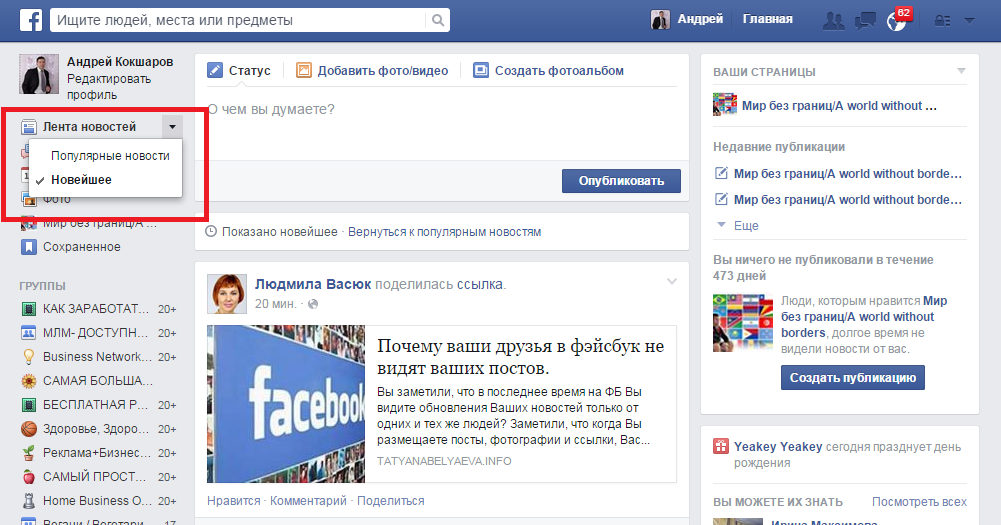The height and width of the screenshot is (525, 1001).
Task: Click Создать публикацию button
Action: (x=853, y=377)
